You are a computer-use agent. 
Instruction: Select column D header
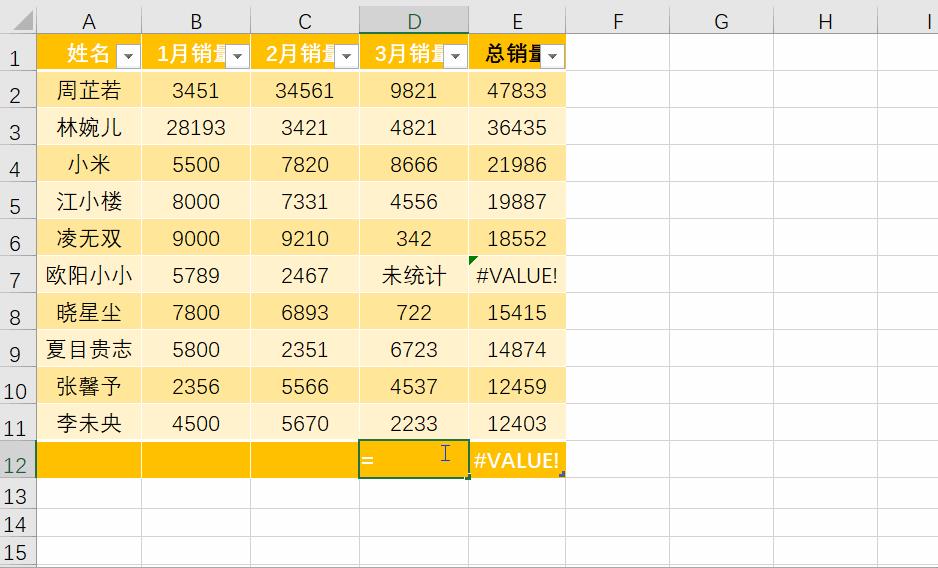414,21
